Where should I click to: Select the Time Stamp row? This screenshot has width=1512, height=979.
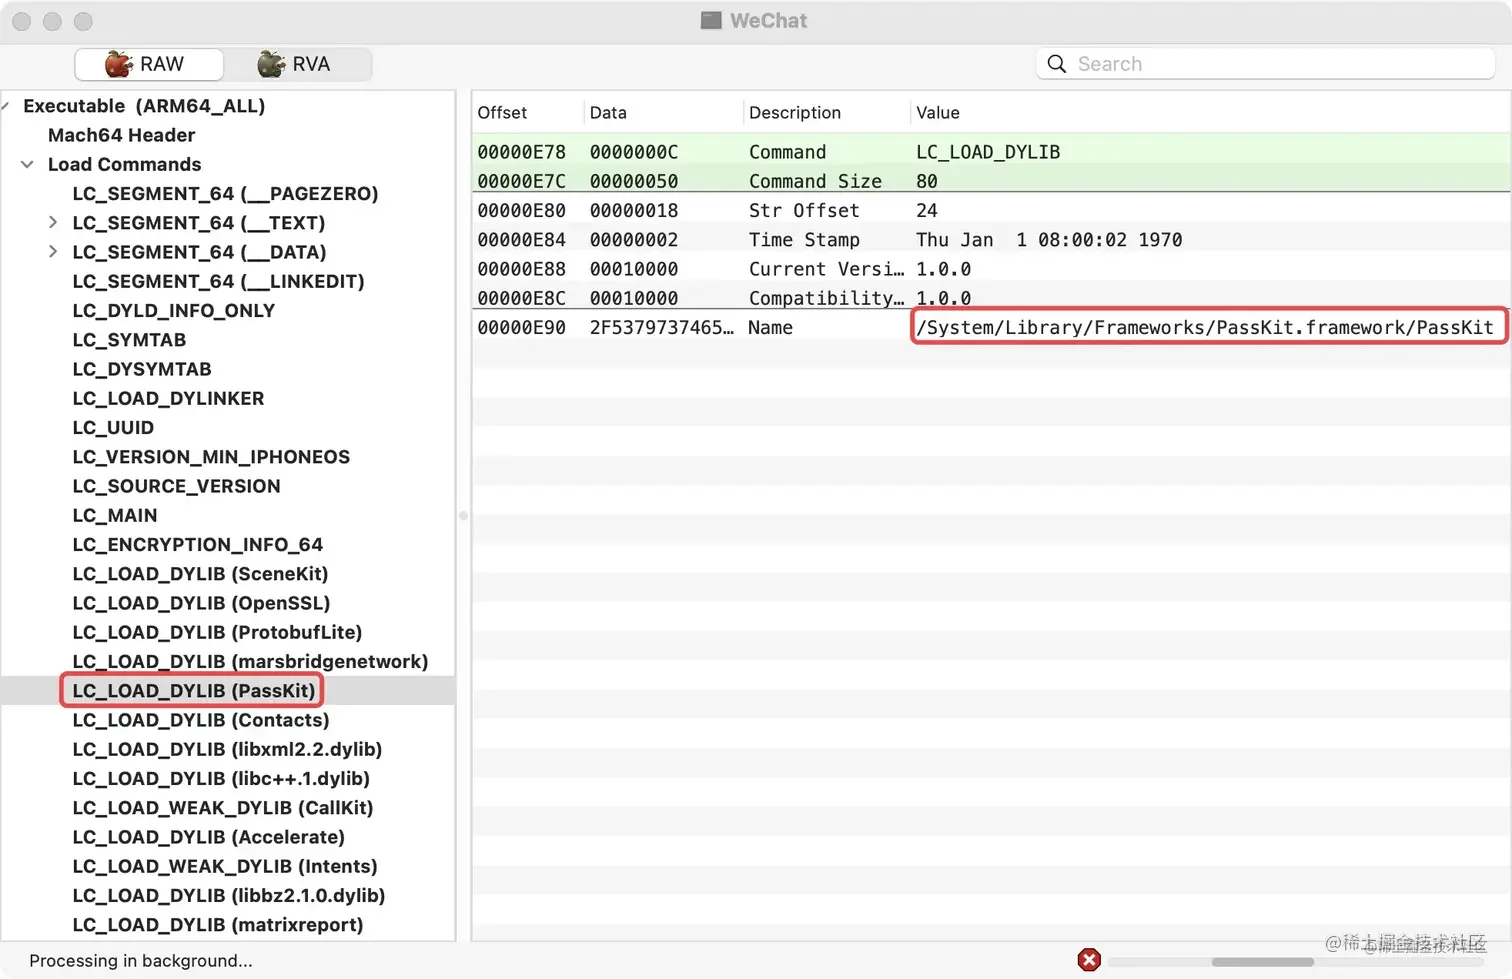click(x=991, y=239)
